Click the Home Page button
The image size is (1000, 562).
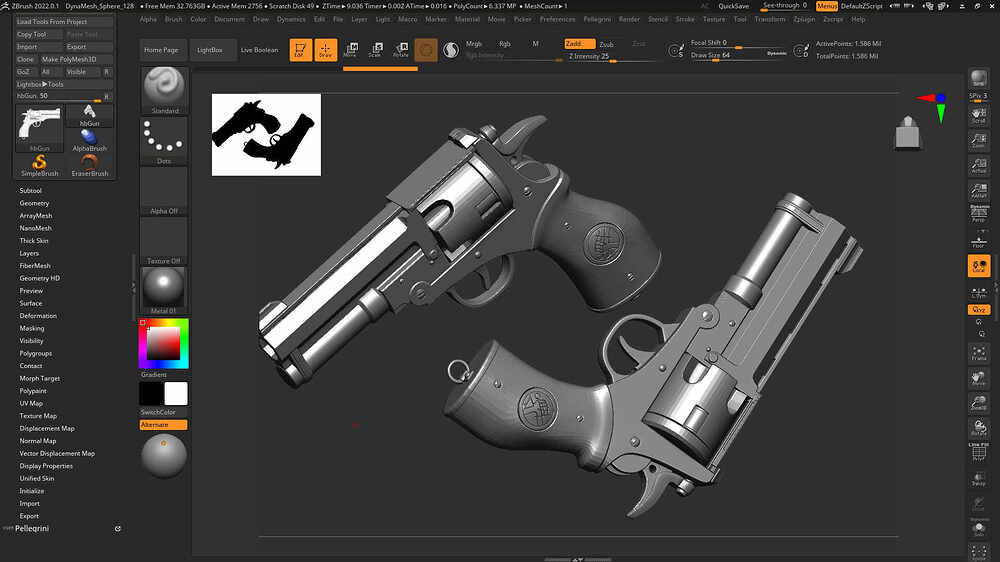pyautogui.click(x=161, y=50)
